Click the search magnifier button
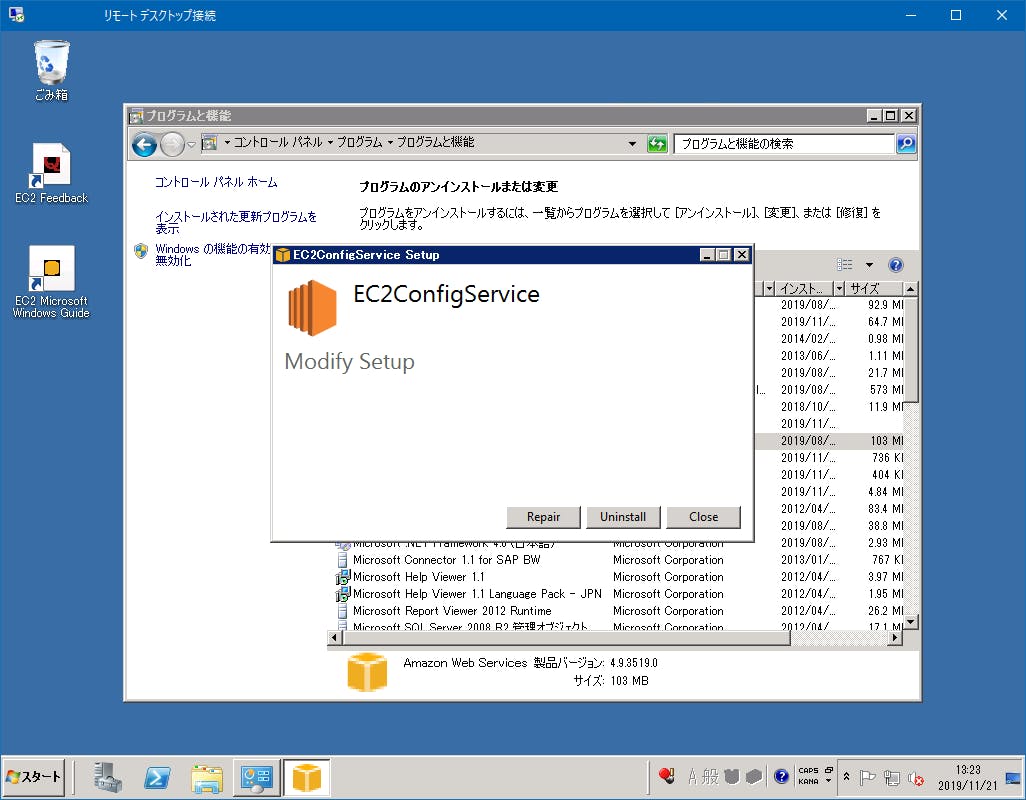 [906, 144]
